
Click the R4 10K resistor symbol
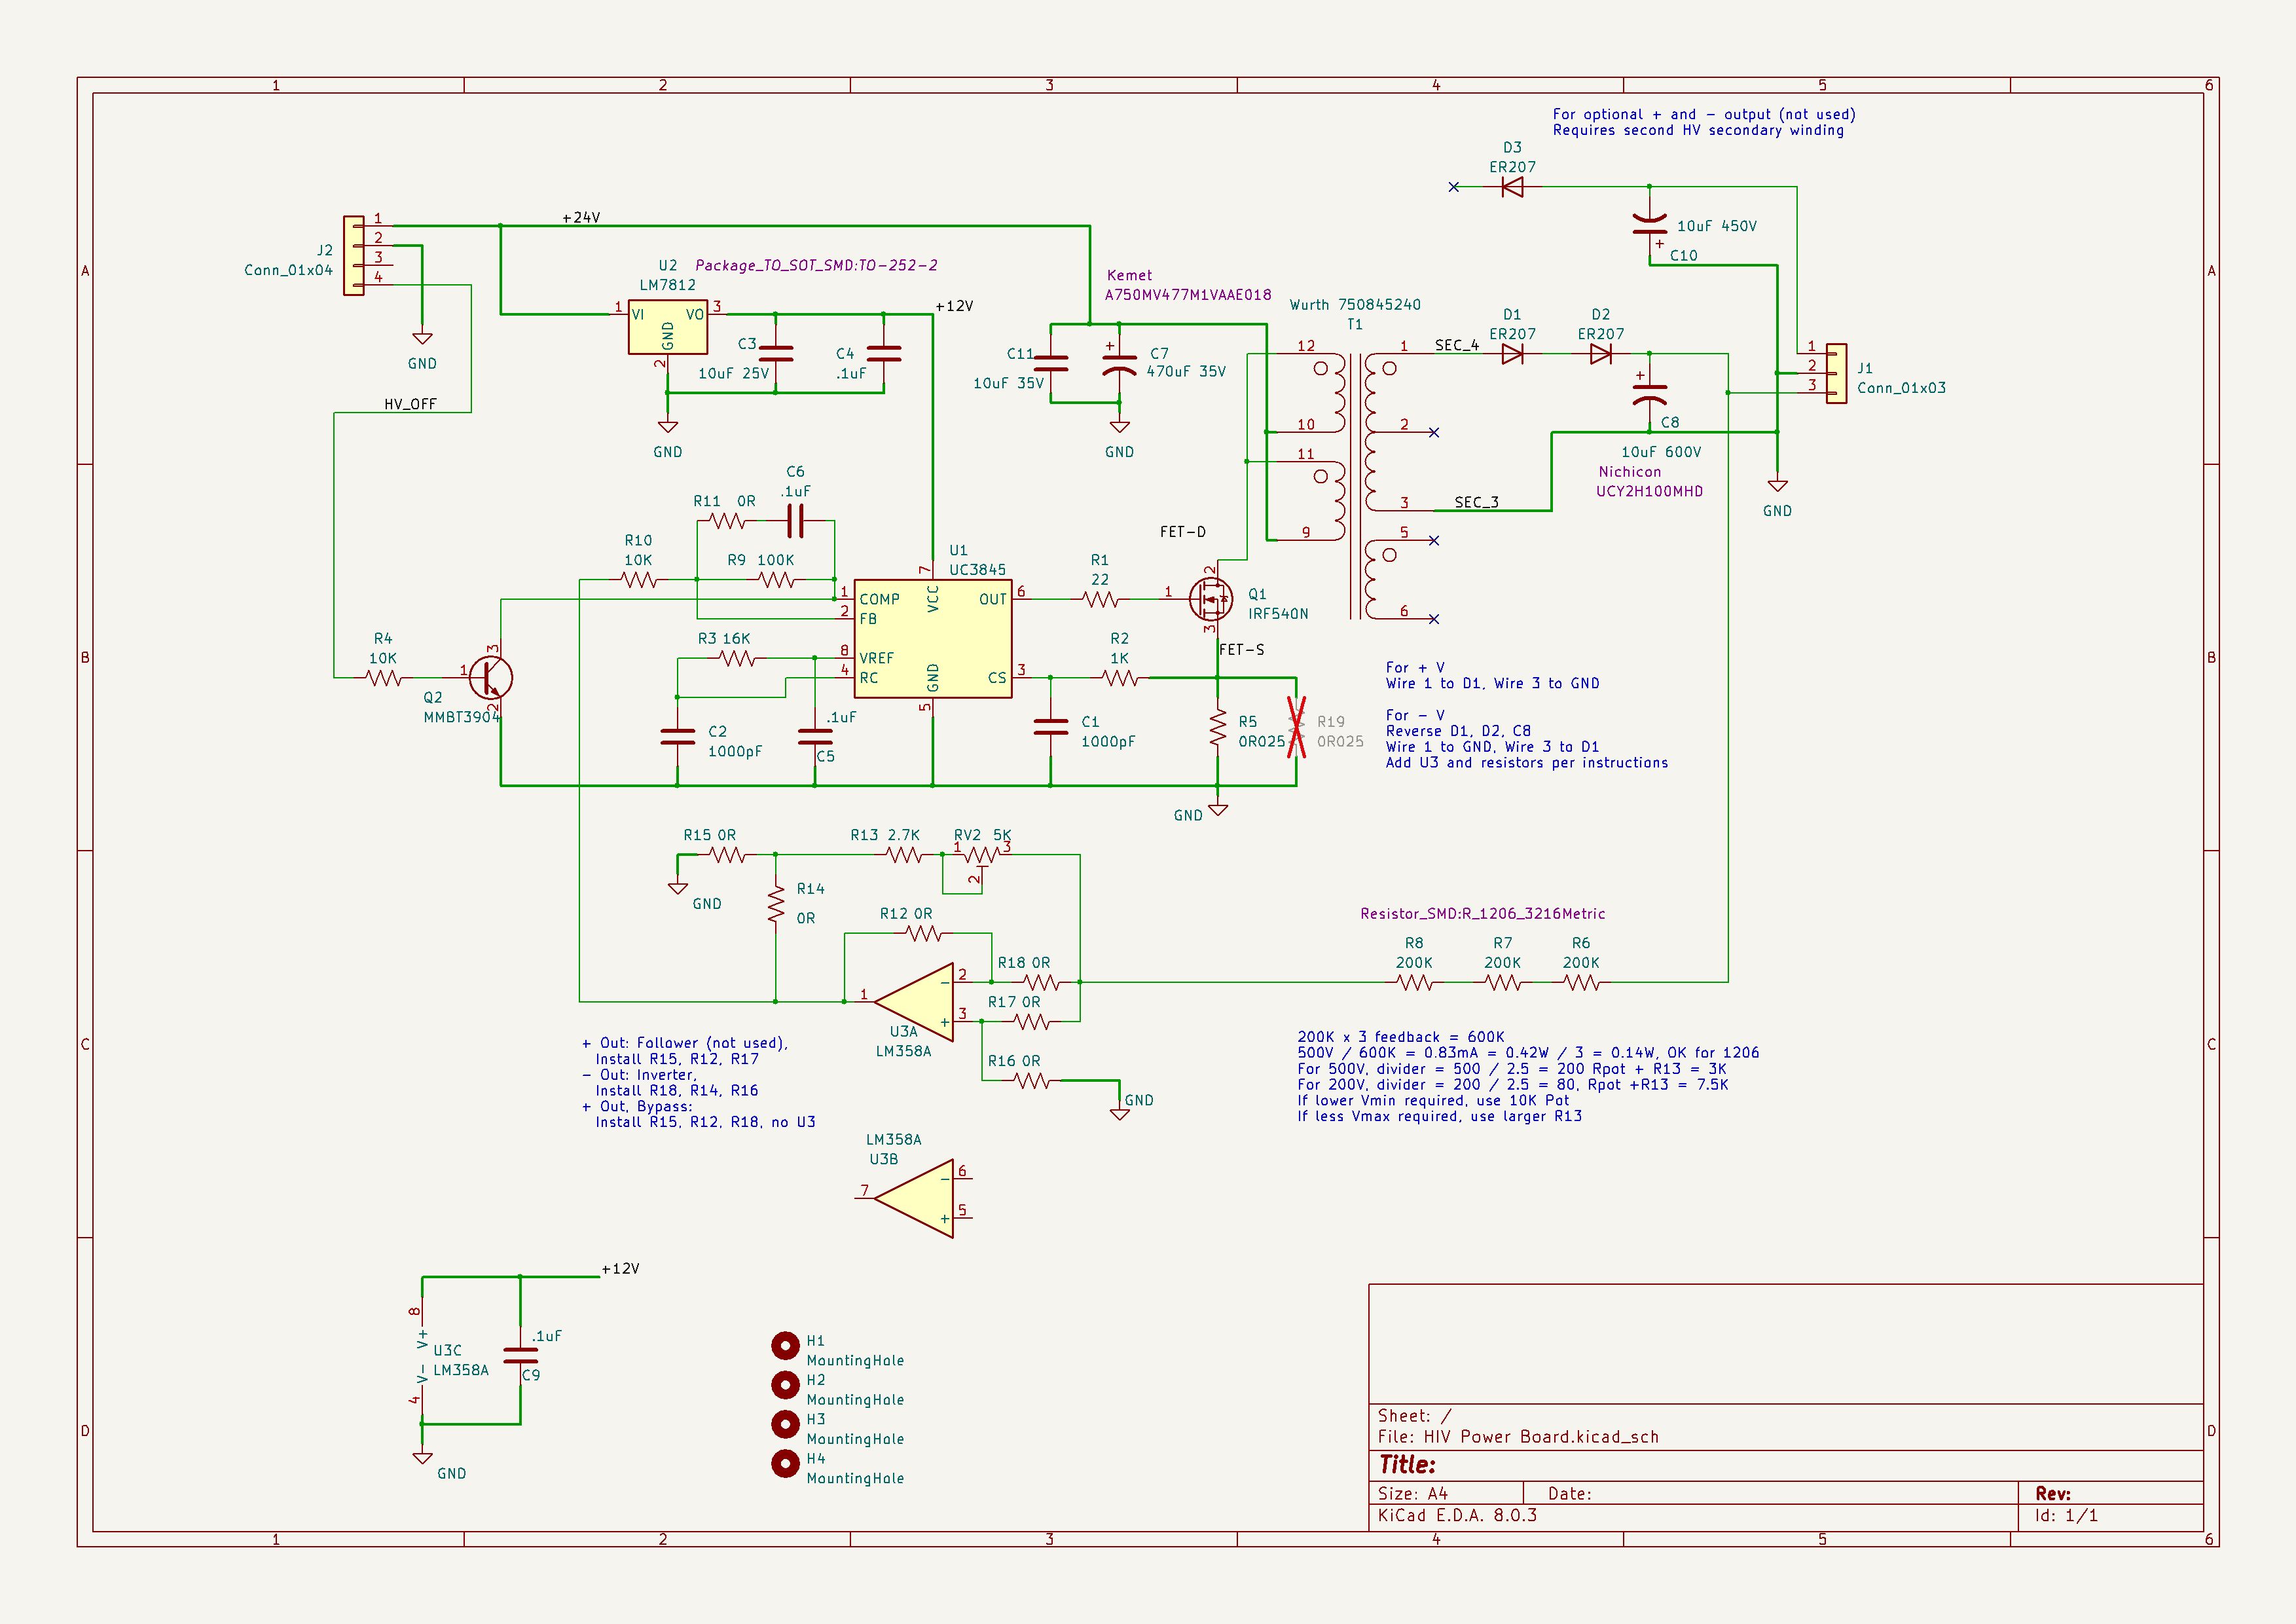[x=383, y=678]
